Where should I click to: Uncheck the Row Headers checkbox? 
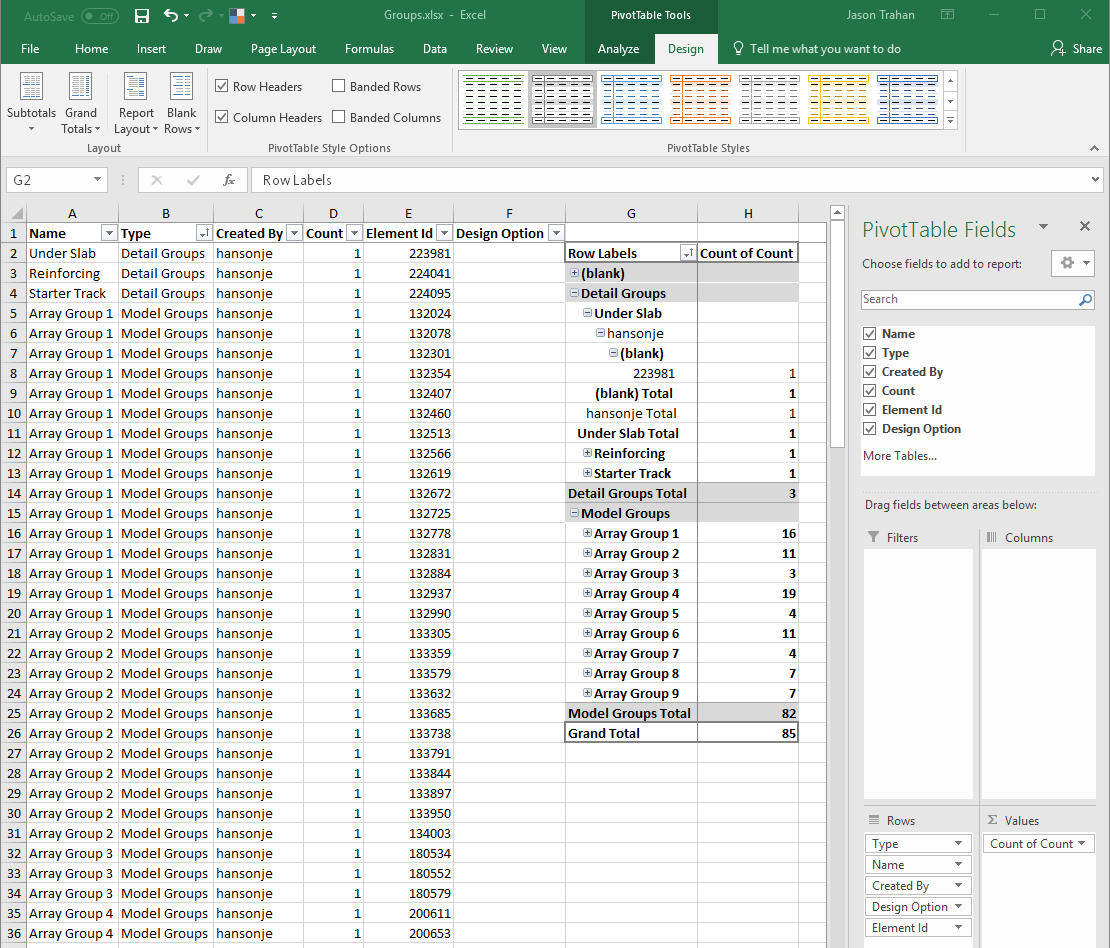pos(222,87)
